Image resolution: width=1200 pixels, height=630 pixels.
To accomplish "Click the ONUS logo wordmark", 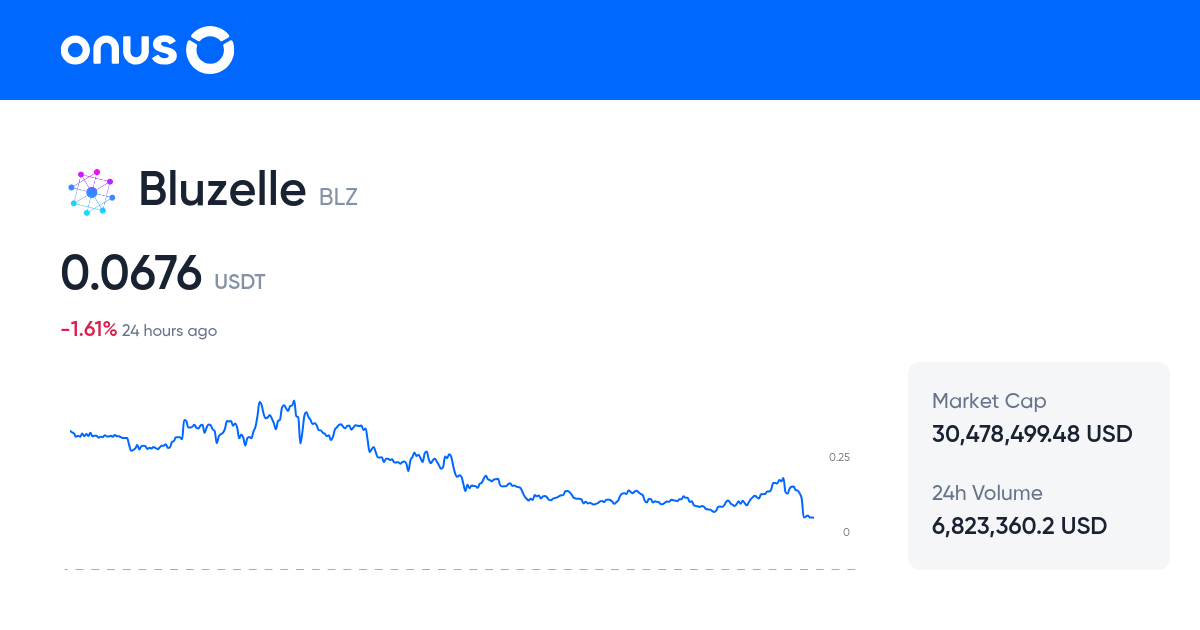I will point(120,50).
